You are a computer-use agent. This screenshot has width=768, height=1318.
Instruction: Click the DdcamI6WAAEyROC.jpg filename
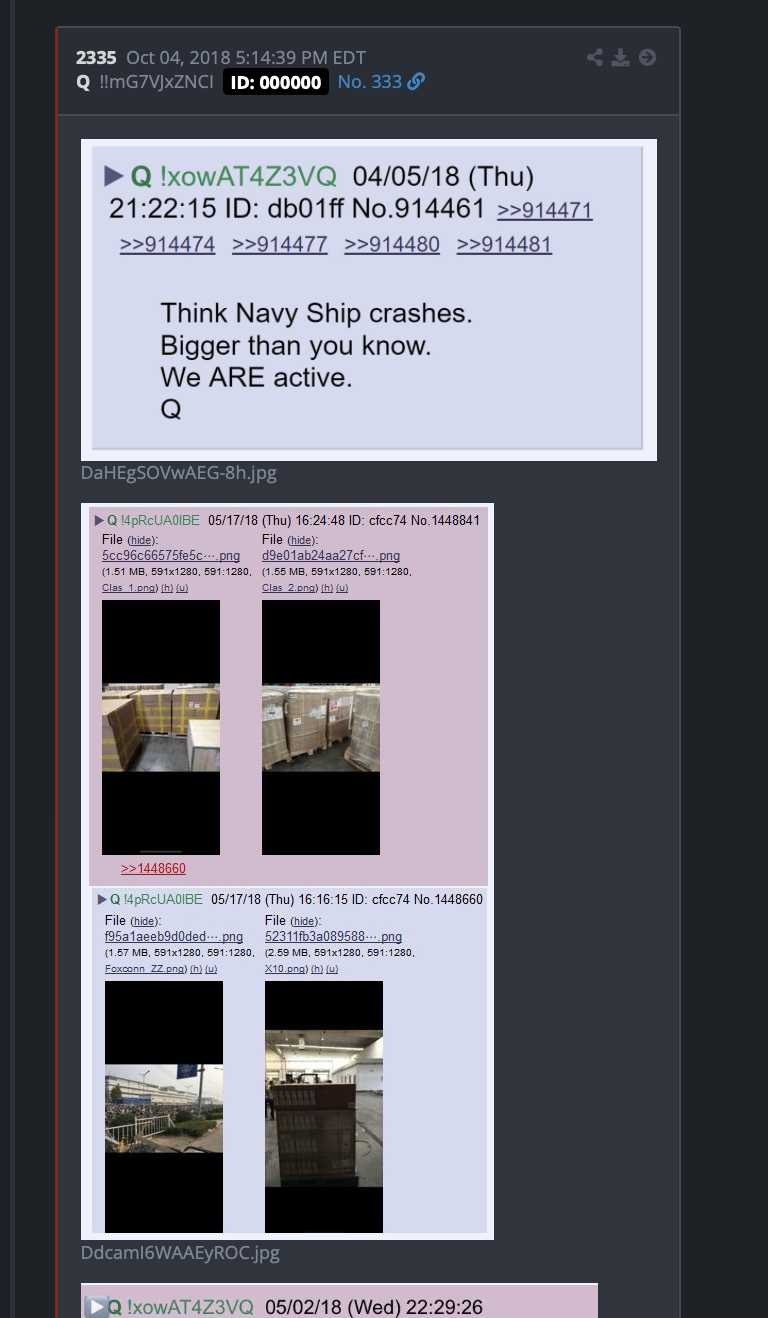[x=180, y=1252]
